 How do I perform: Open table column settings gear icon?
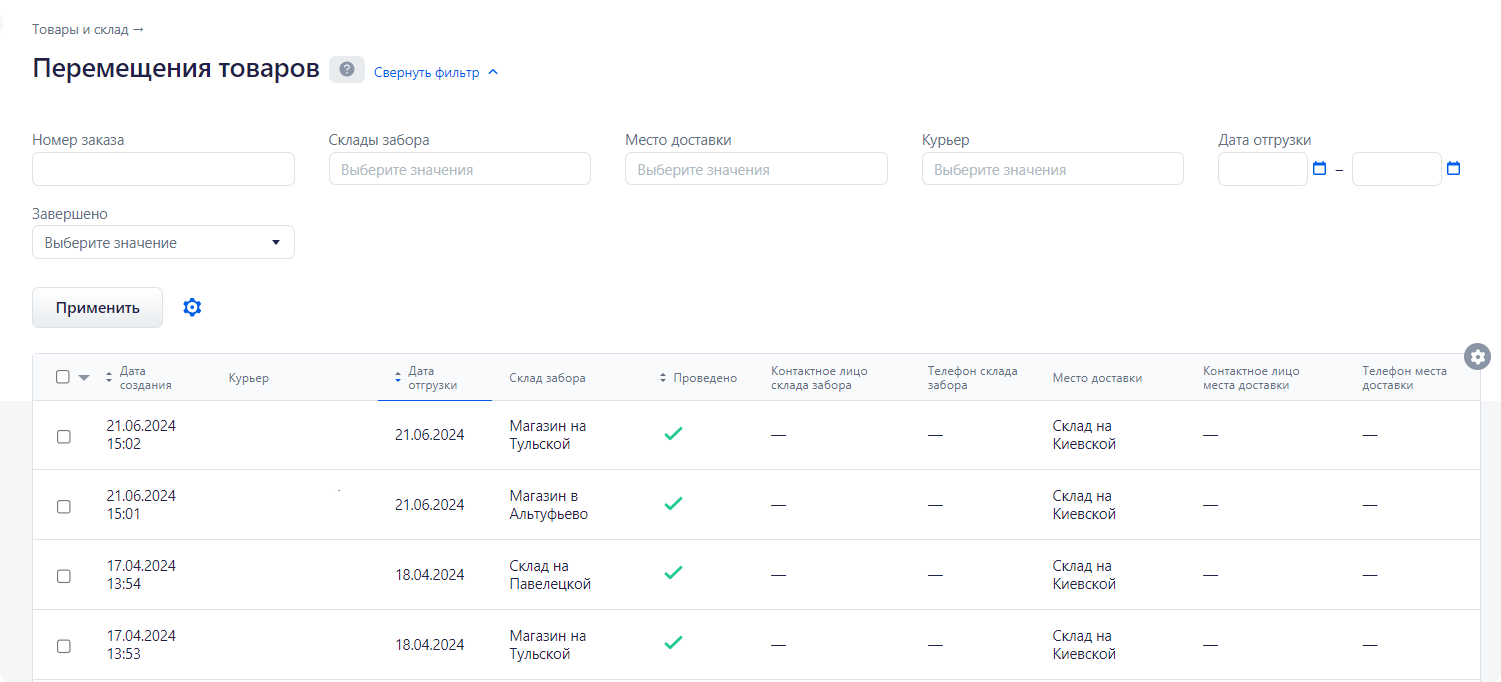[1478, 356]
